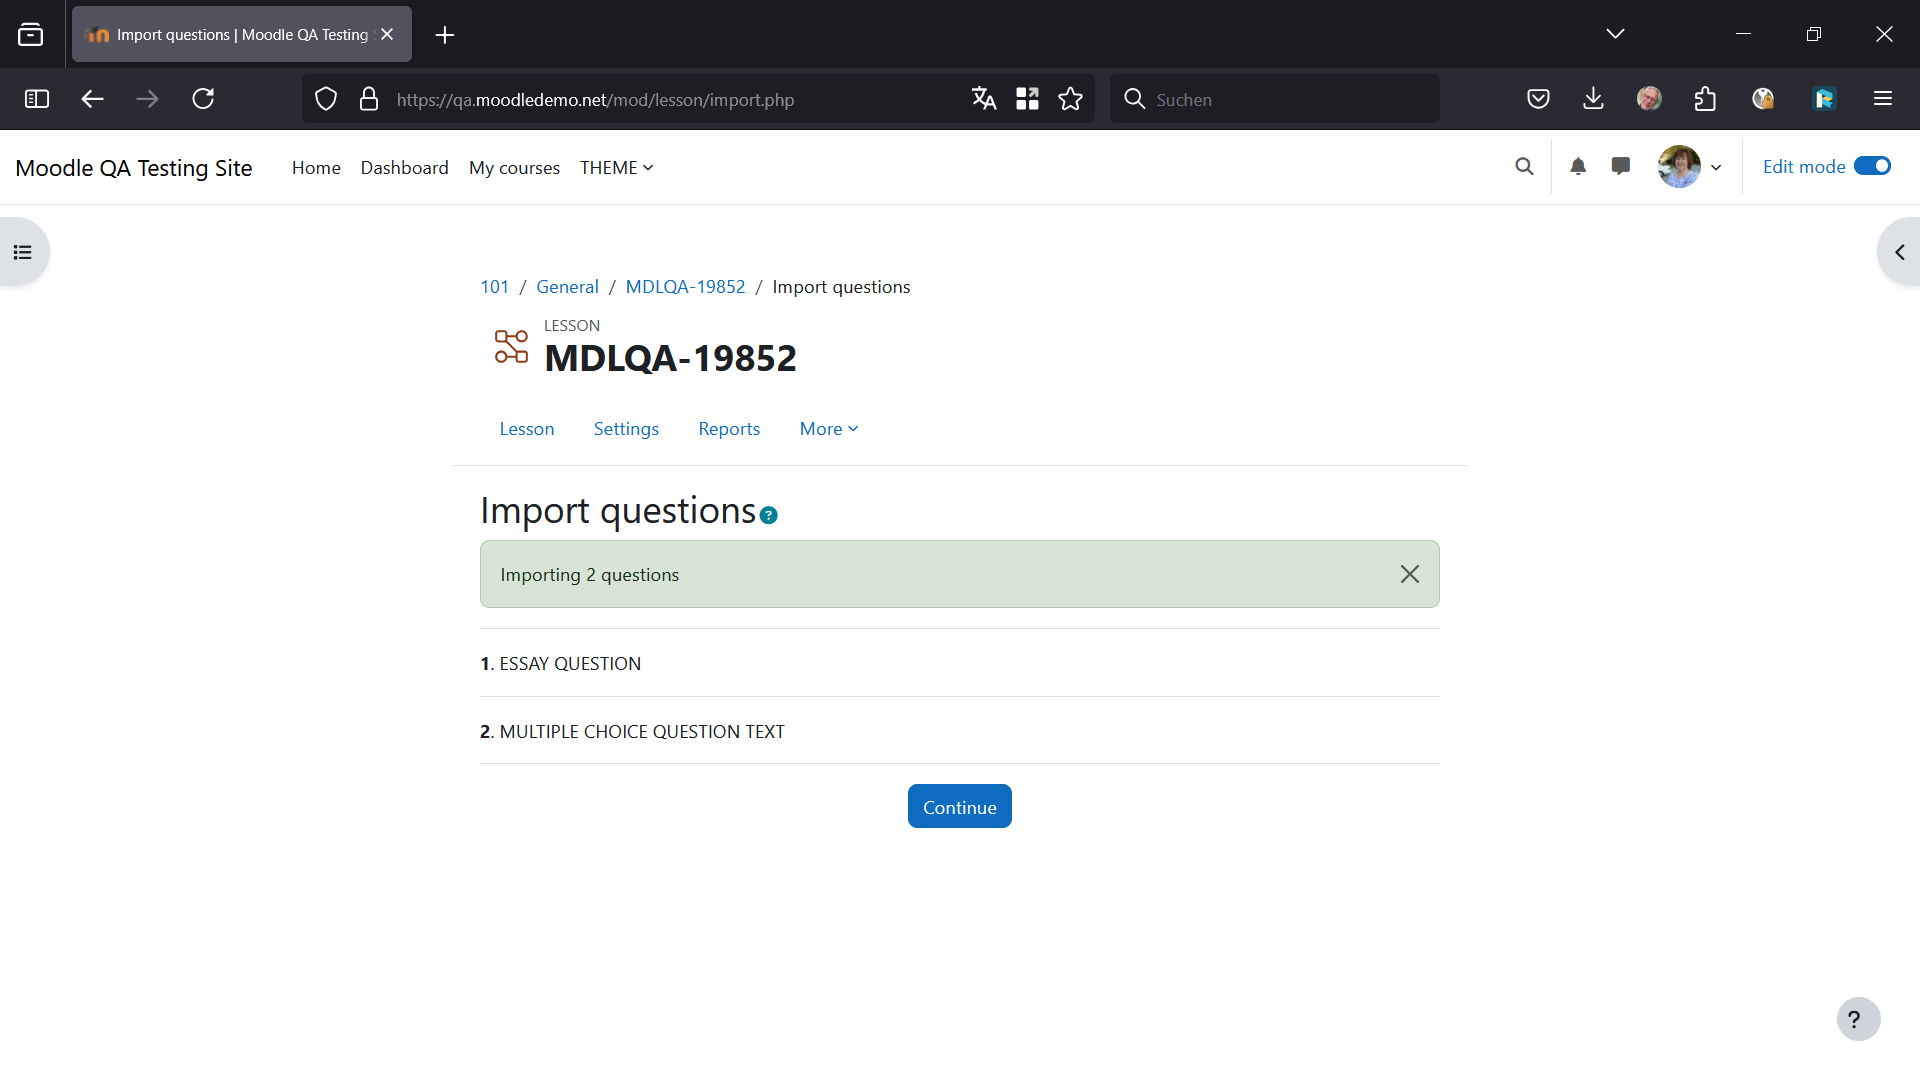Select the MULTIPLE CHOICE QUESTION TEXT row

[642, 731]
